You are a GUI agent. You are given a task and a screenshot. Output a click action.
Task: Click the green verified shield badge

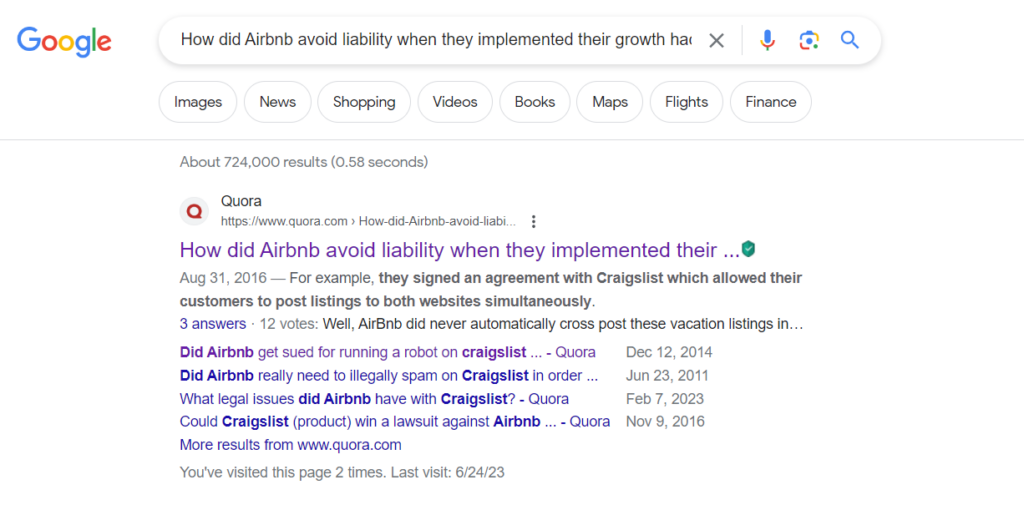coord(748,249)
